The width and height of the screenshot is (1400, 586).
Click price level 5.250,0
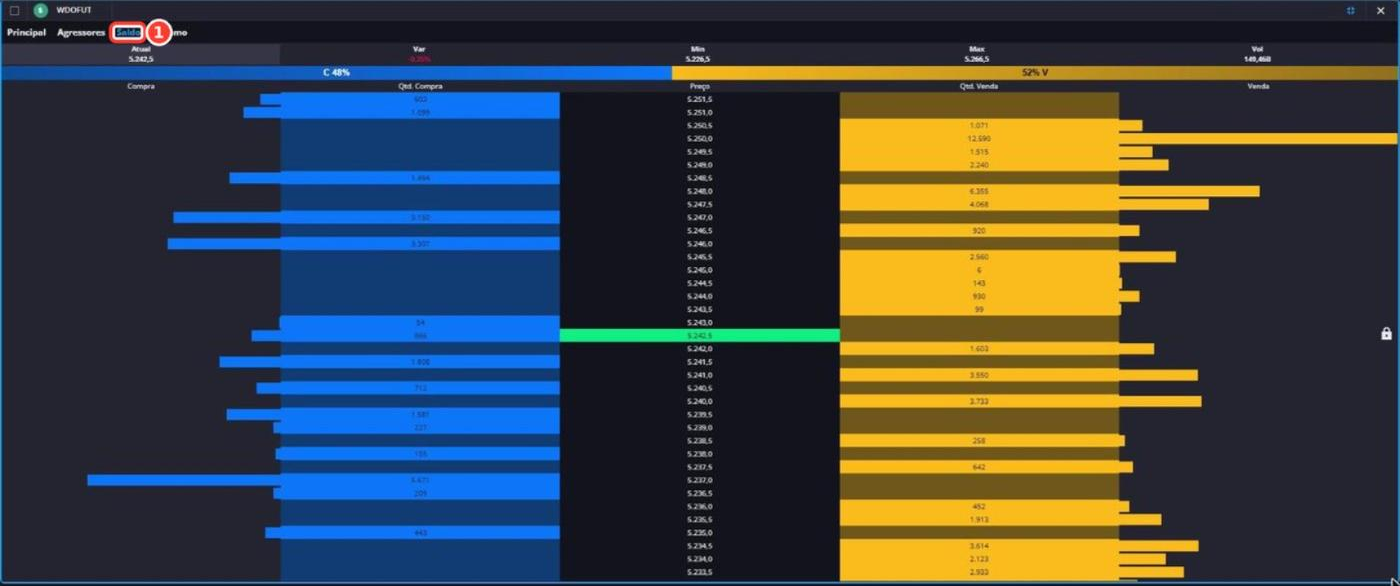(700, 139)
